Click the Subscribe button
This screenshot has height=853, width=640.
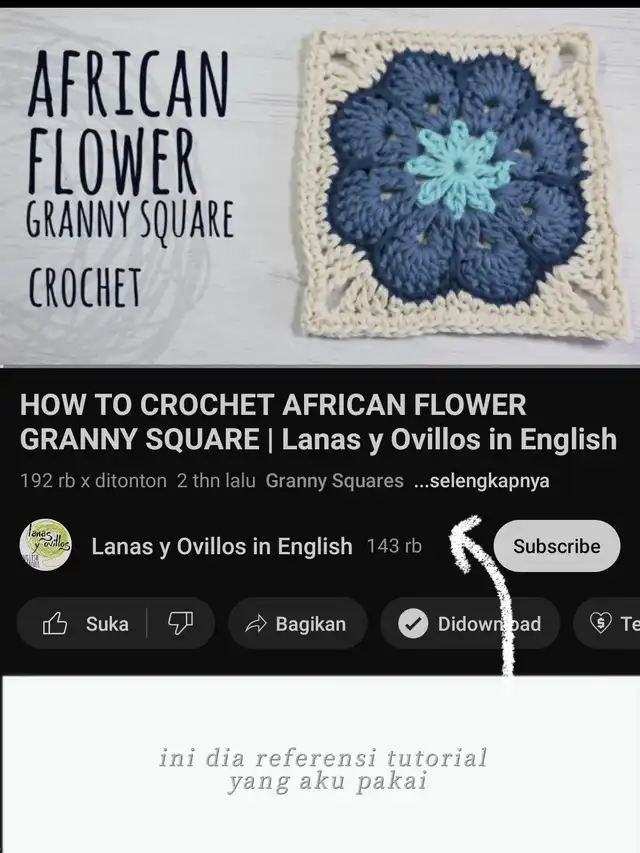(x=556, y=546)
